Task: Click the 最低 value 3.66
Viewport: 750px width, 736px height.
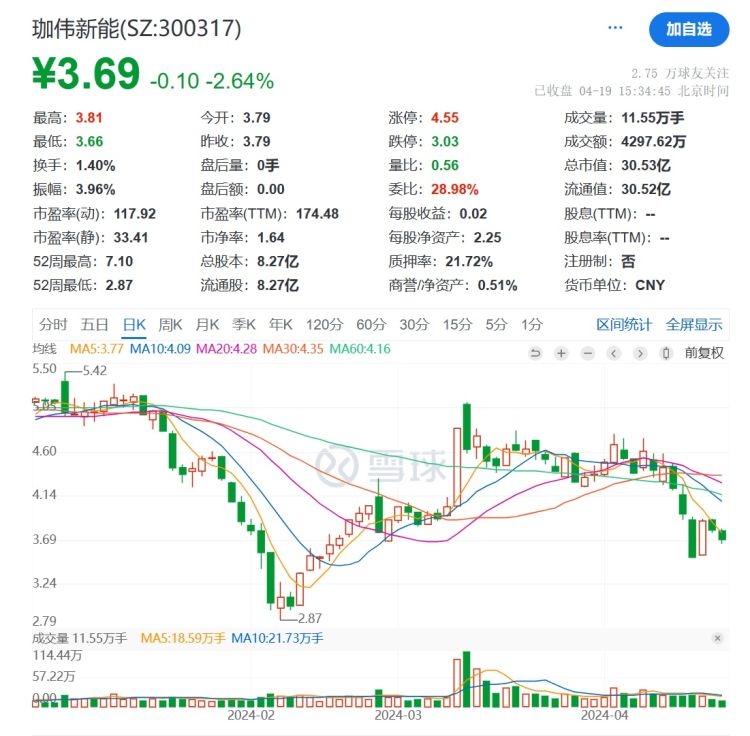Action: click(x=89, y=142)
